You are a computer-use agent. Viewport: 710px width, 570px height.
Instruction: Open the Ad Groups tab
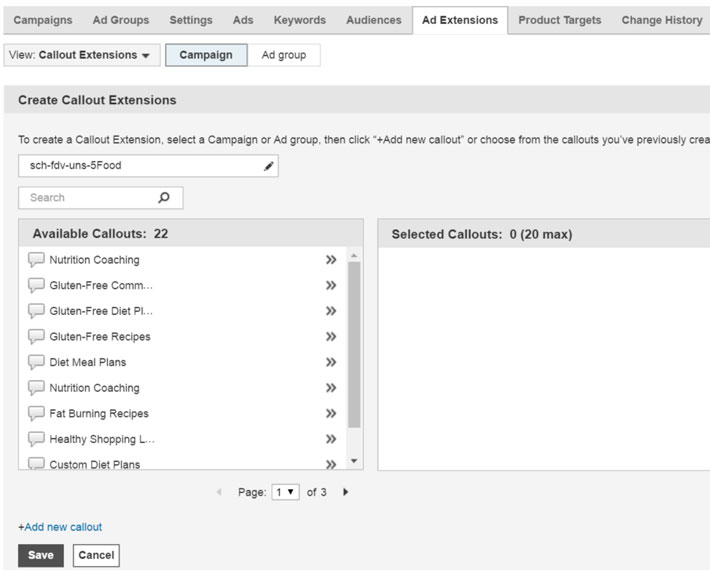pyautogui.click(x=121, y=20)
